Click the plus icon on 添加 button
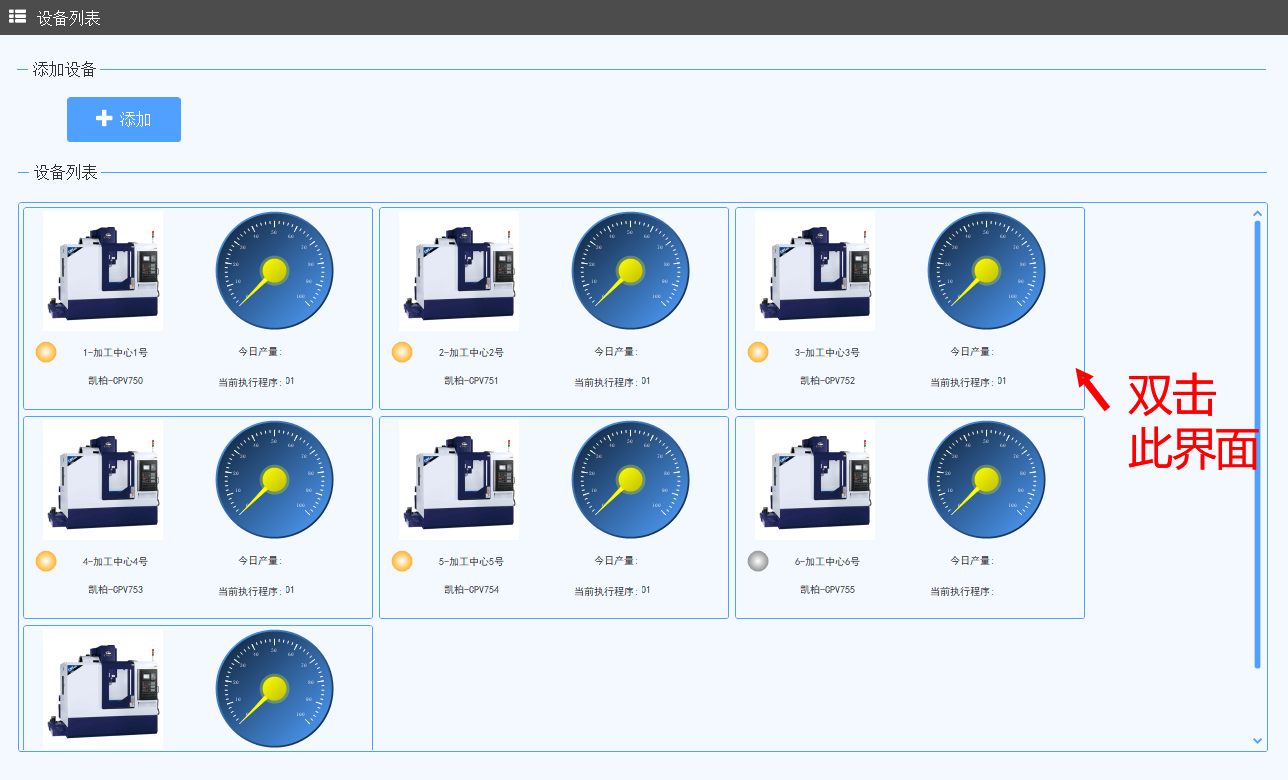Image resolution: width=1288 pixels, height=780 pixels. point(104,118)
